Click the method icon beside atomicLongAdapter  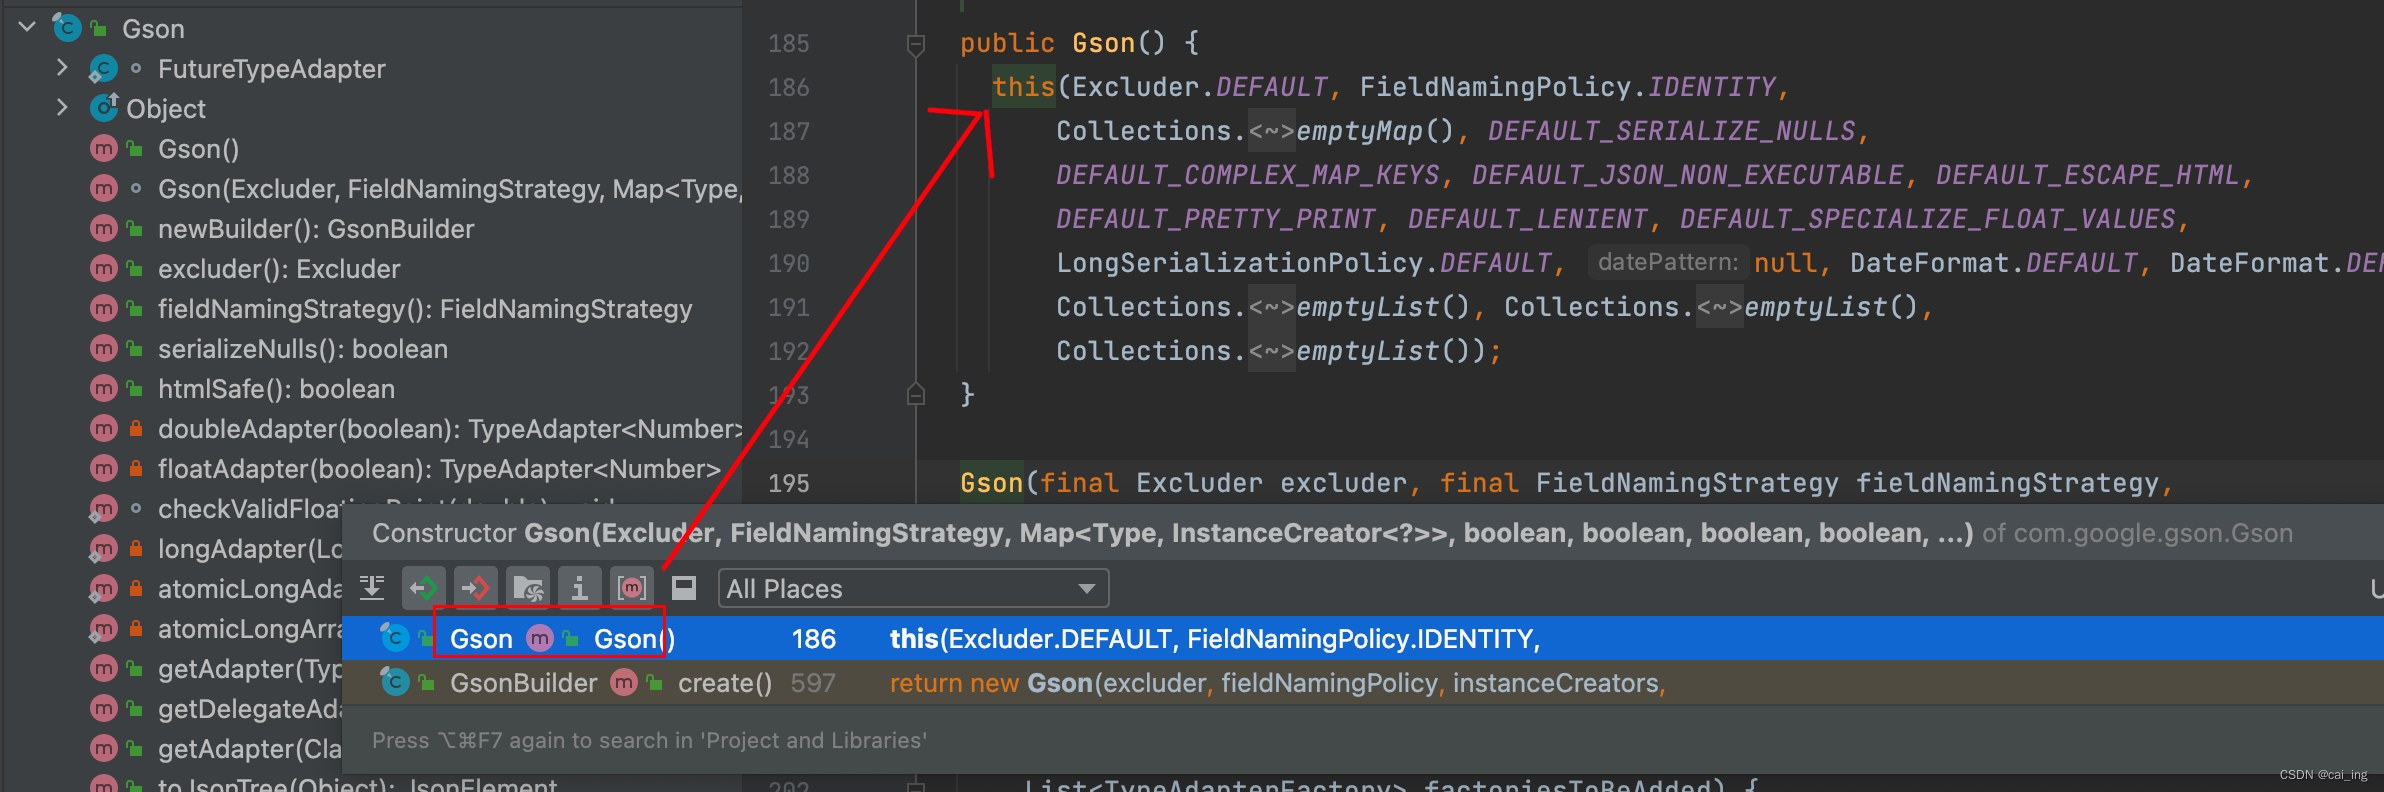click(104, 589)
